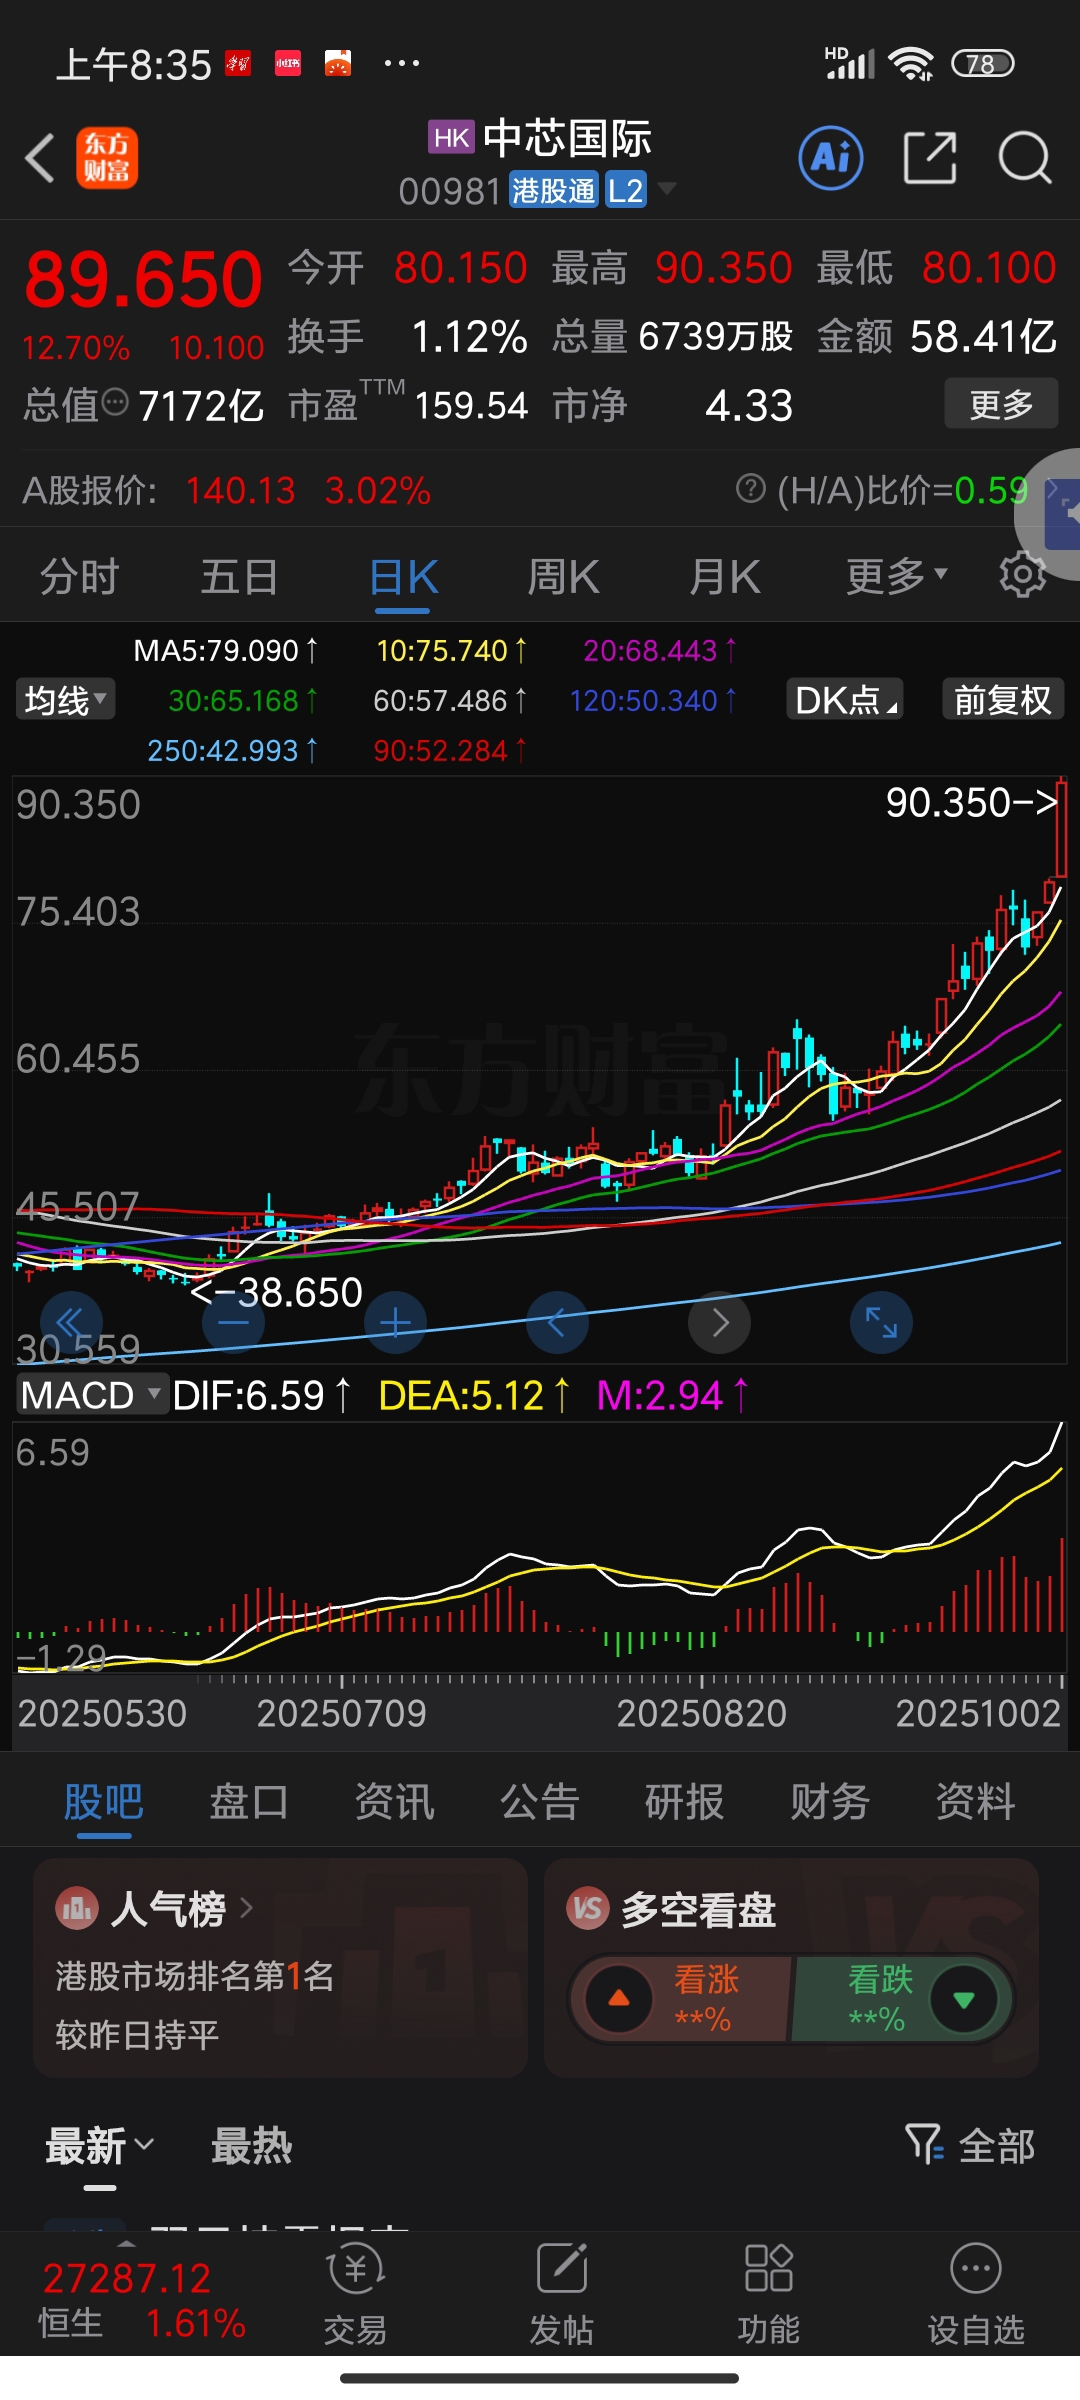Tap the L2 level badge

626,190
